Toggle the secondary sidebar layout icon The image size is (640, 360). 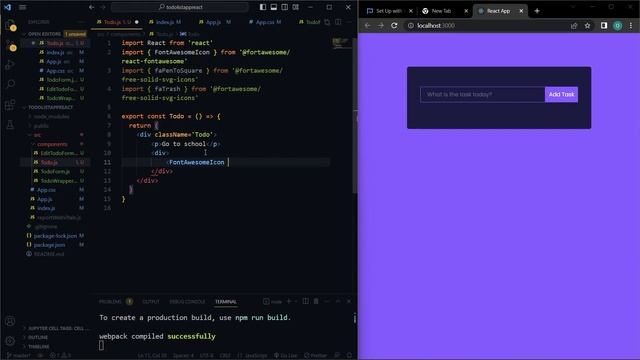[x=285, y=7]
